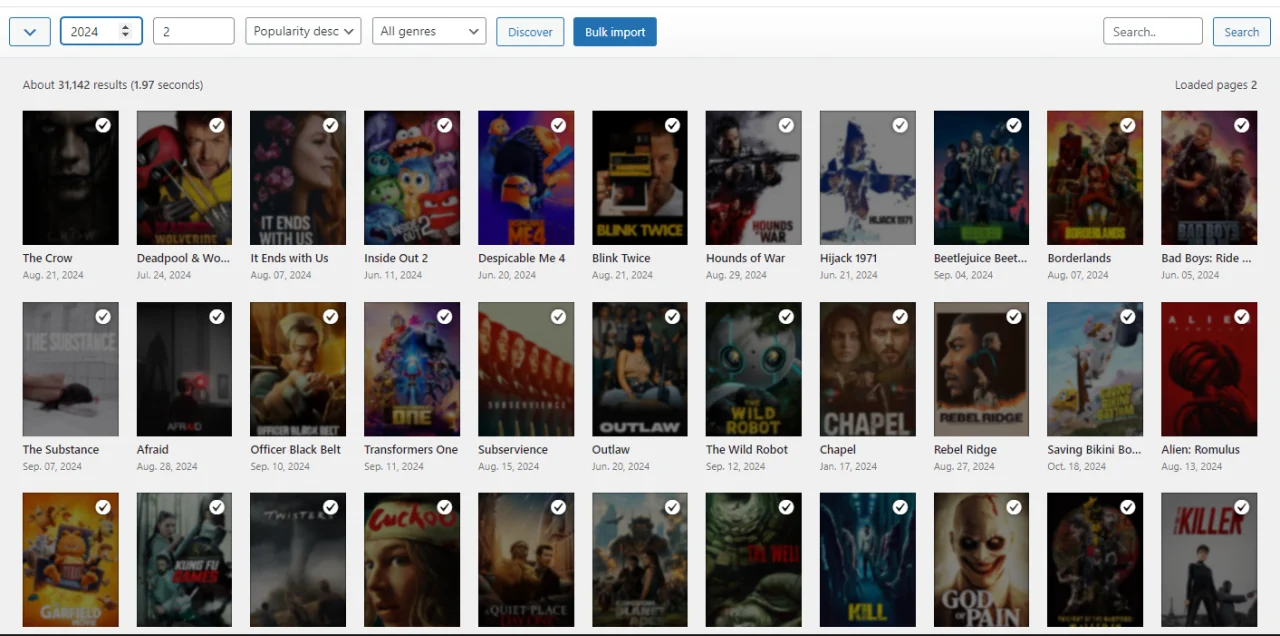This screenshot has height=636, width=1280.
Task: Deselect the God of Pain checkmark
Action: [1015, 507]
